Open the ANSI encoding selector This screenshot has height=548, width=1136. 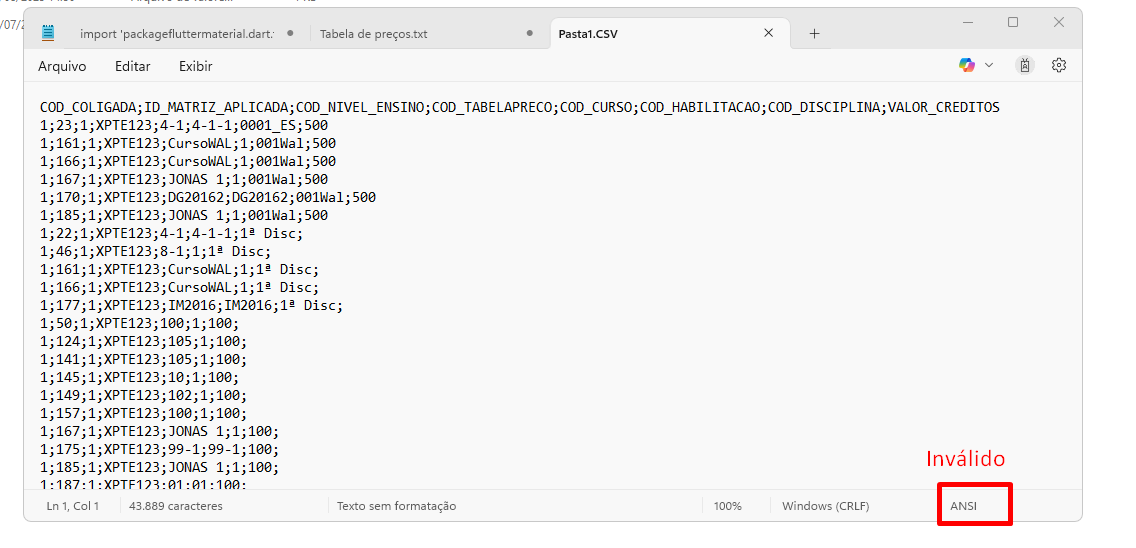click(964, 506)
